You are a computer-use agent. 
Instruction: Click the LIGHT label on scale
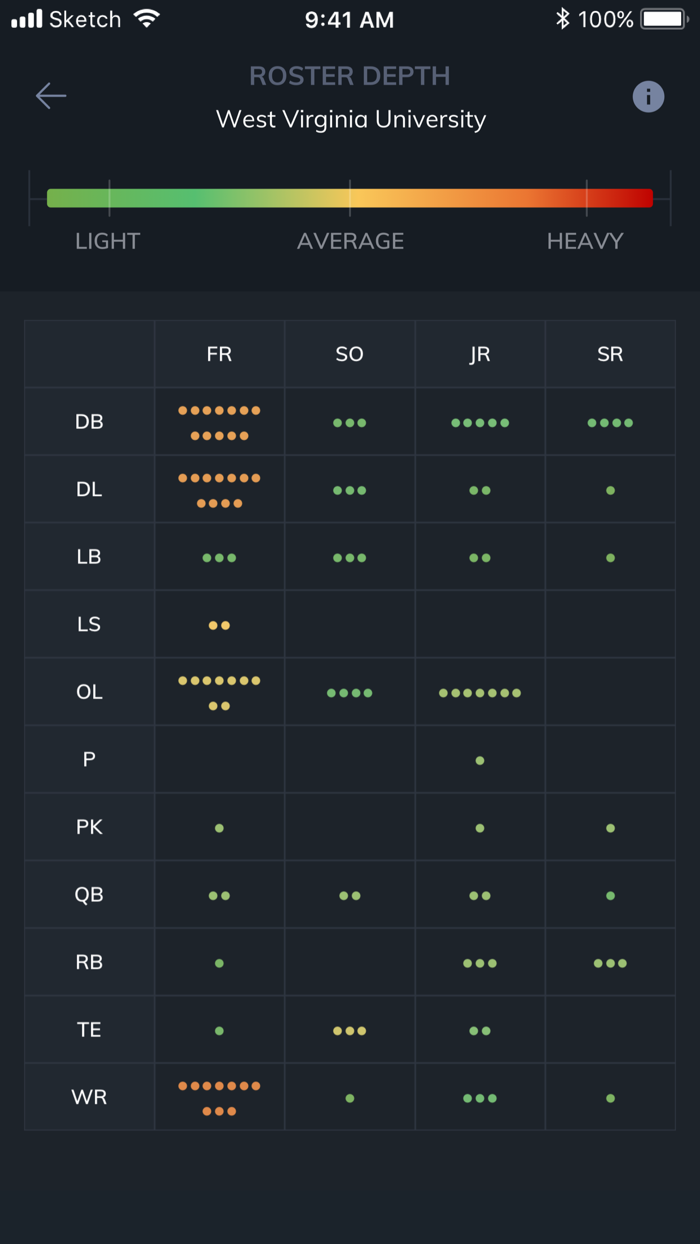107,241
